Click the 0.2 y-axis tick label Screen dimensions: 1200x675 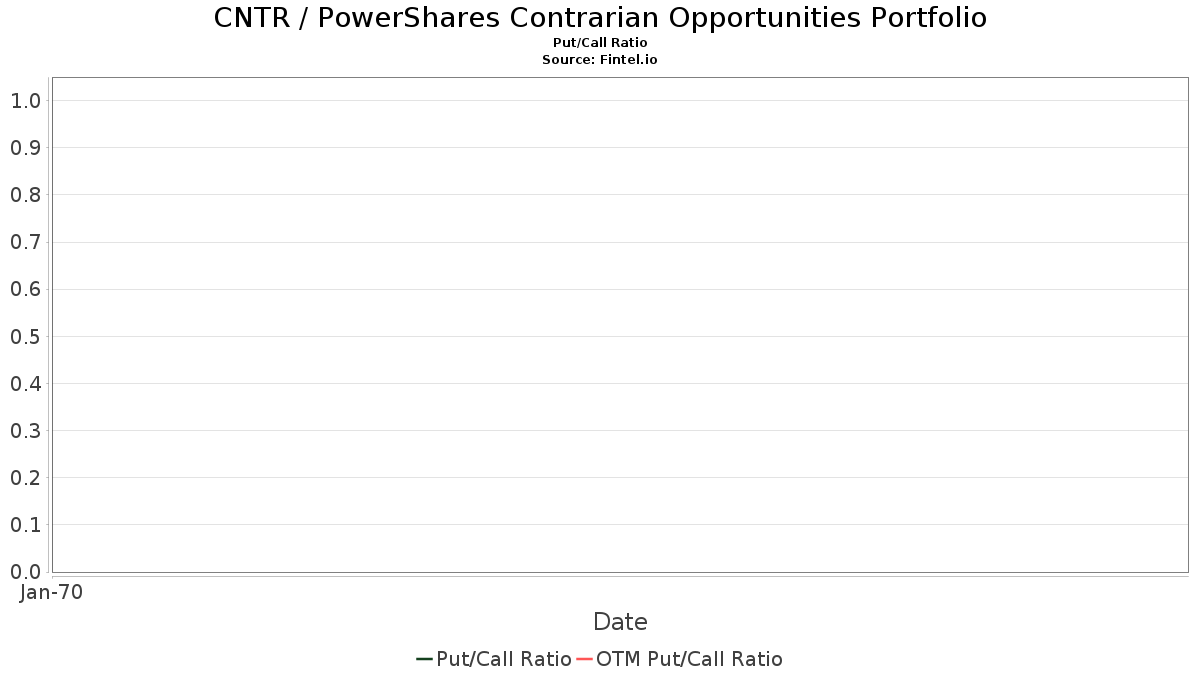pyautogui.click(x=25, y=477)
